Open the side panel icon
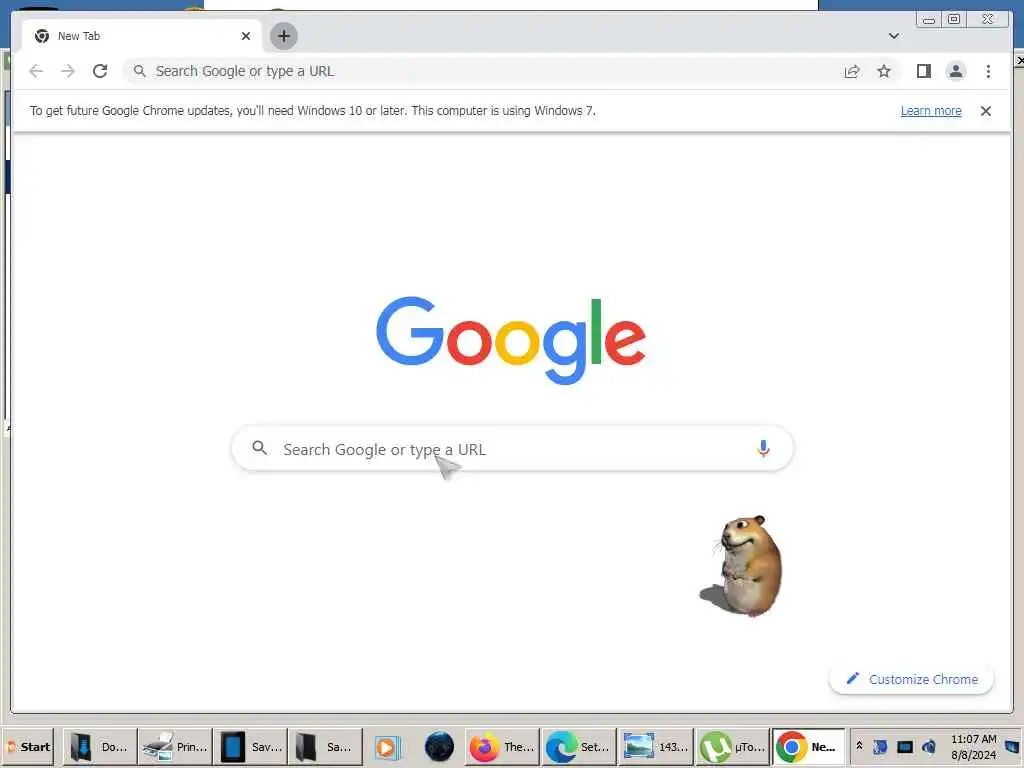The image size is (1024, 768). [923, 71]
